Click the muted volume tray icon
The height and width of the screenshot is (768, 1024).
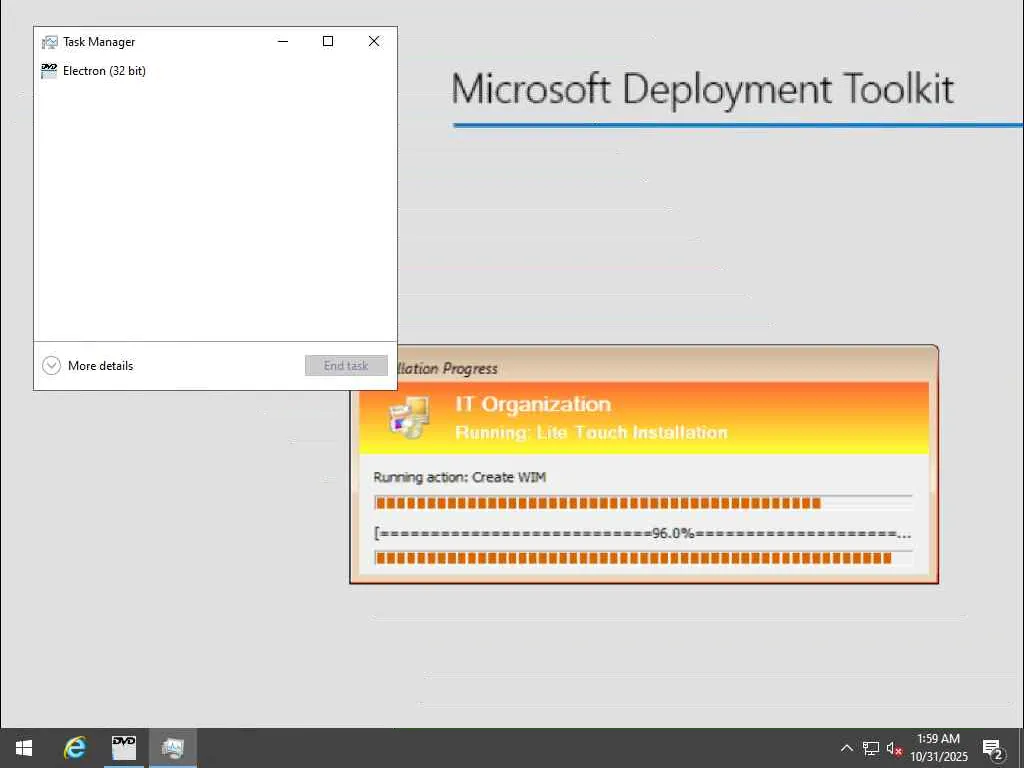point(894,748)
